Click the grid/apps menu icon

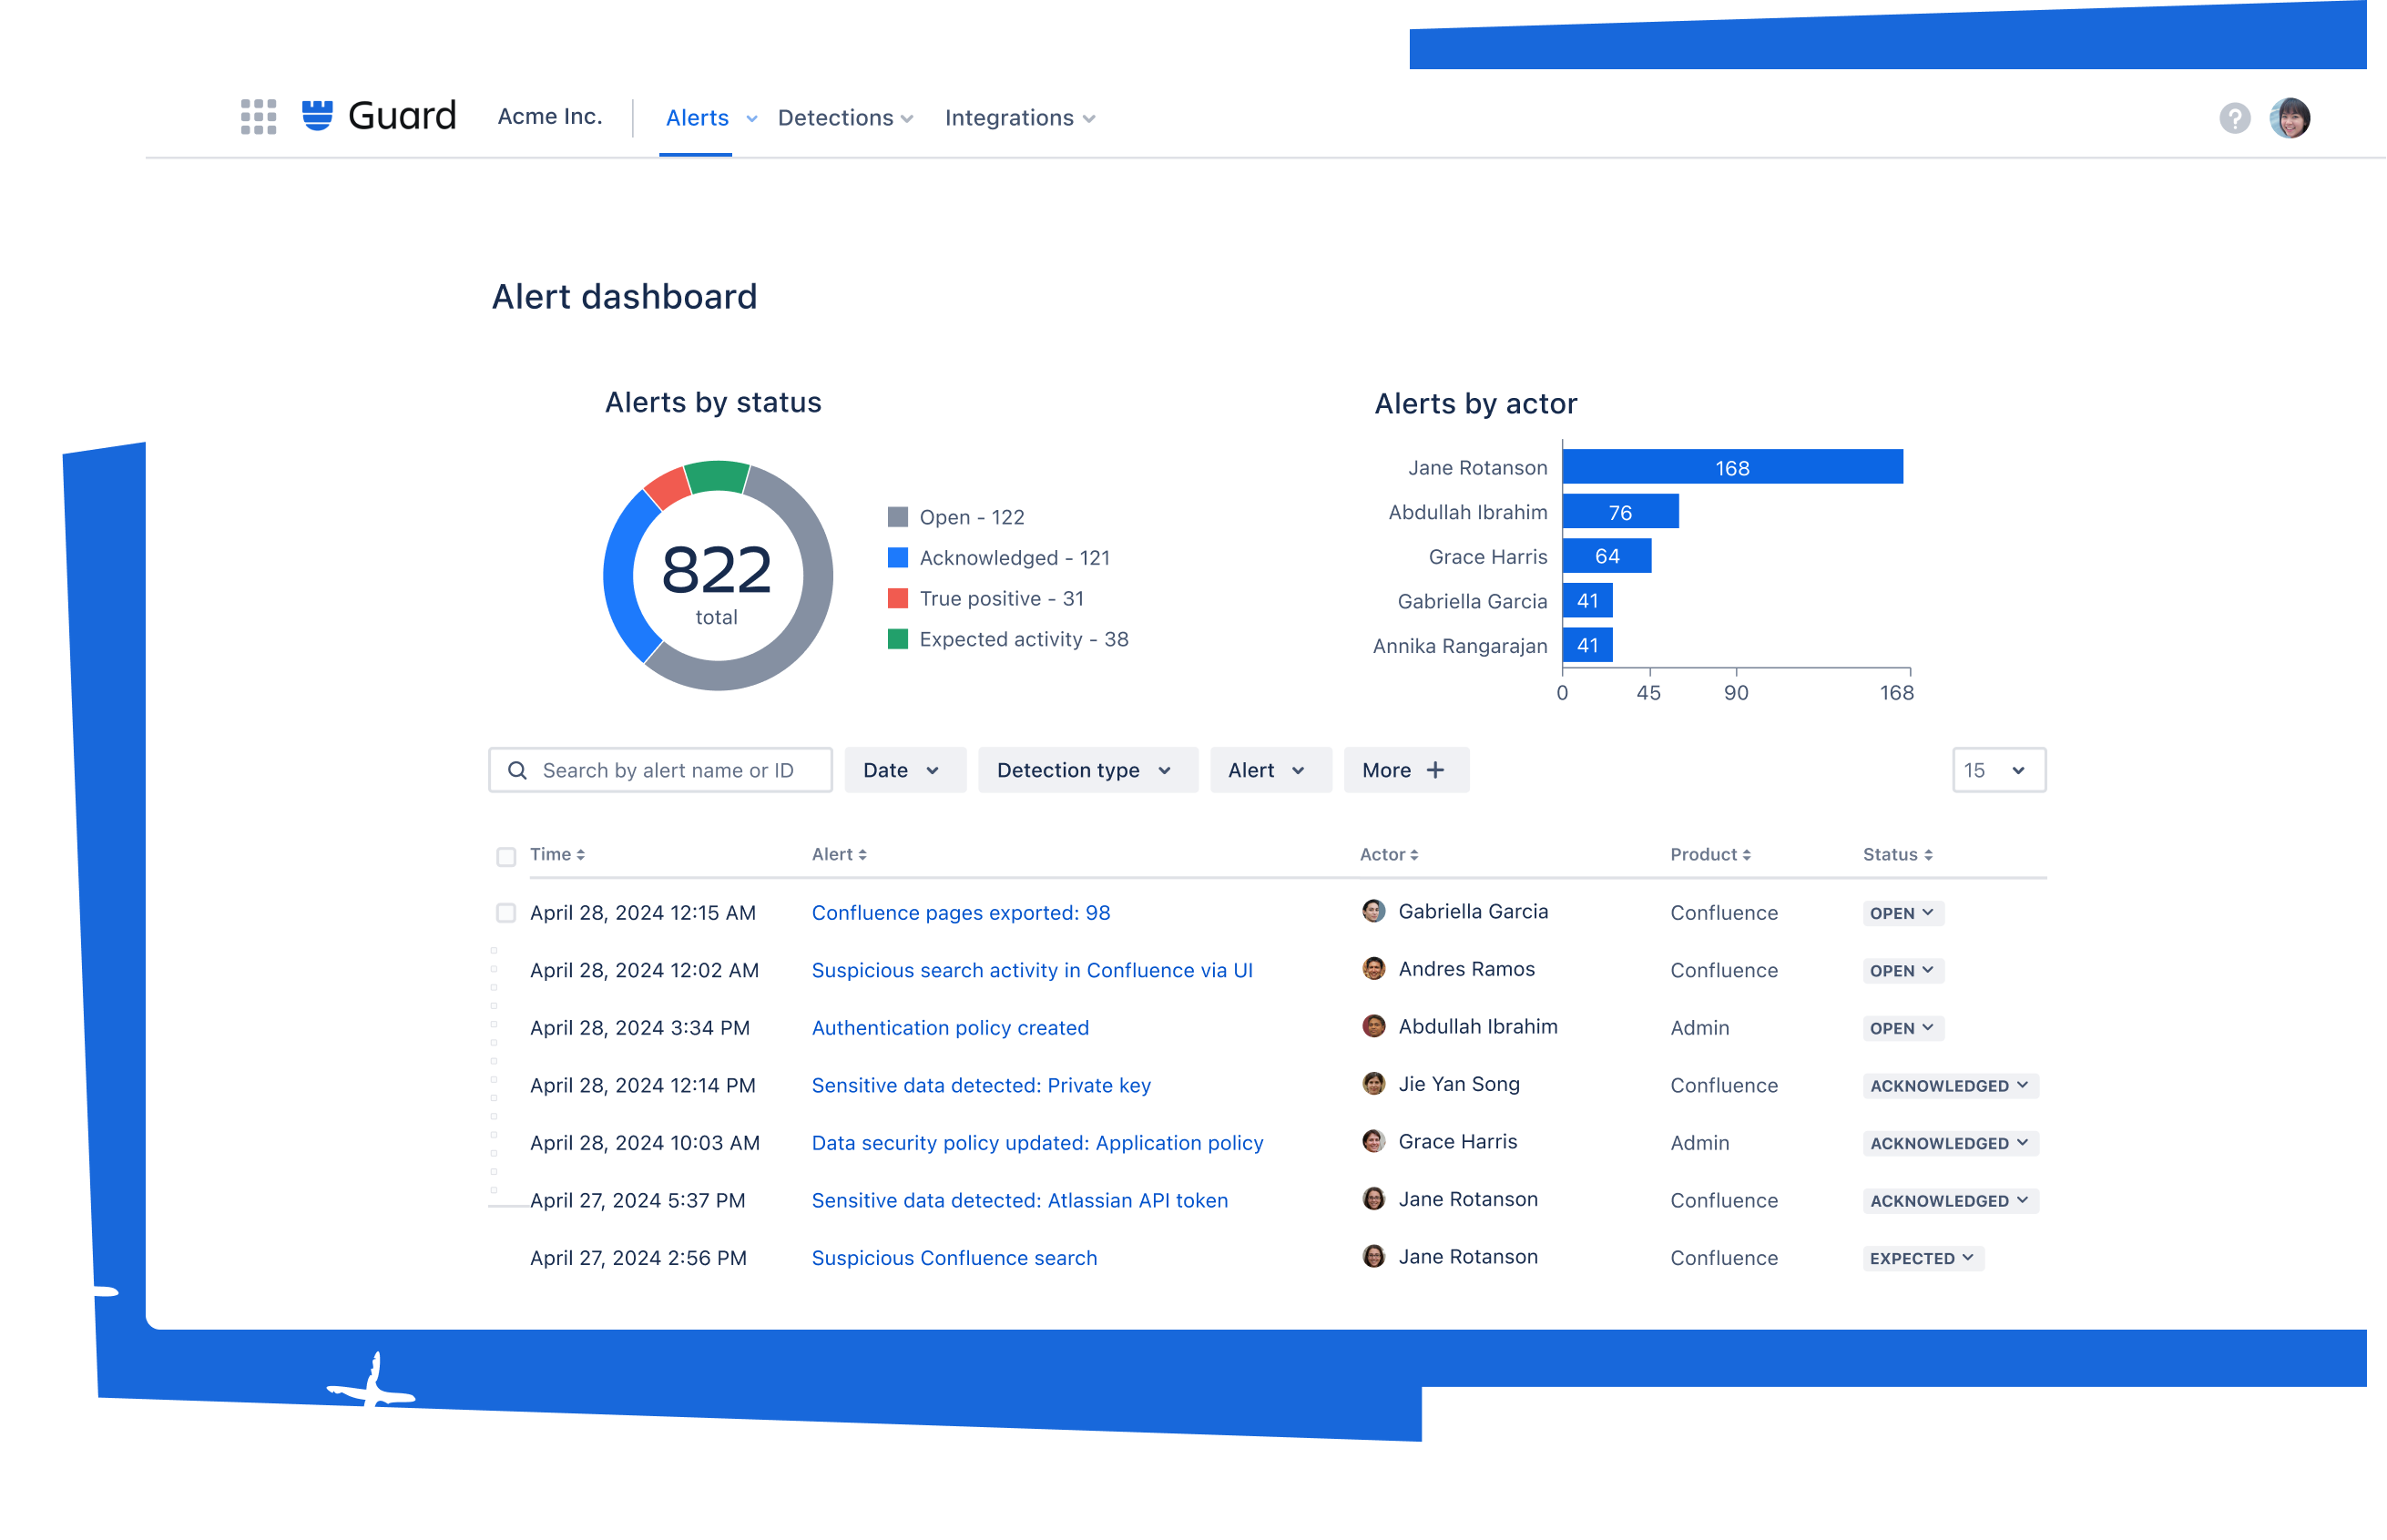256,117
